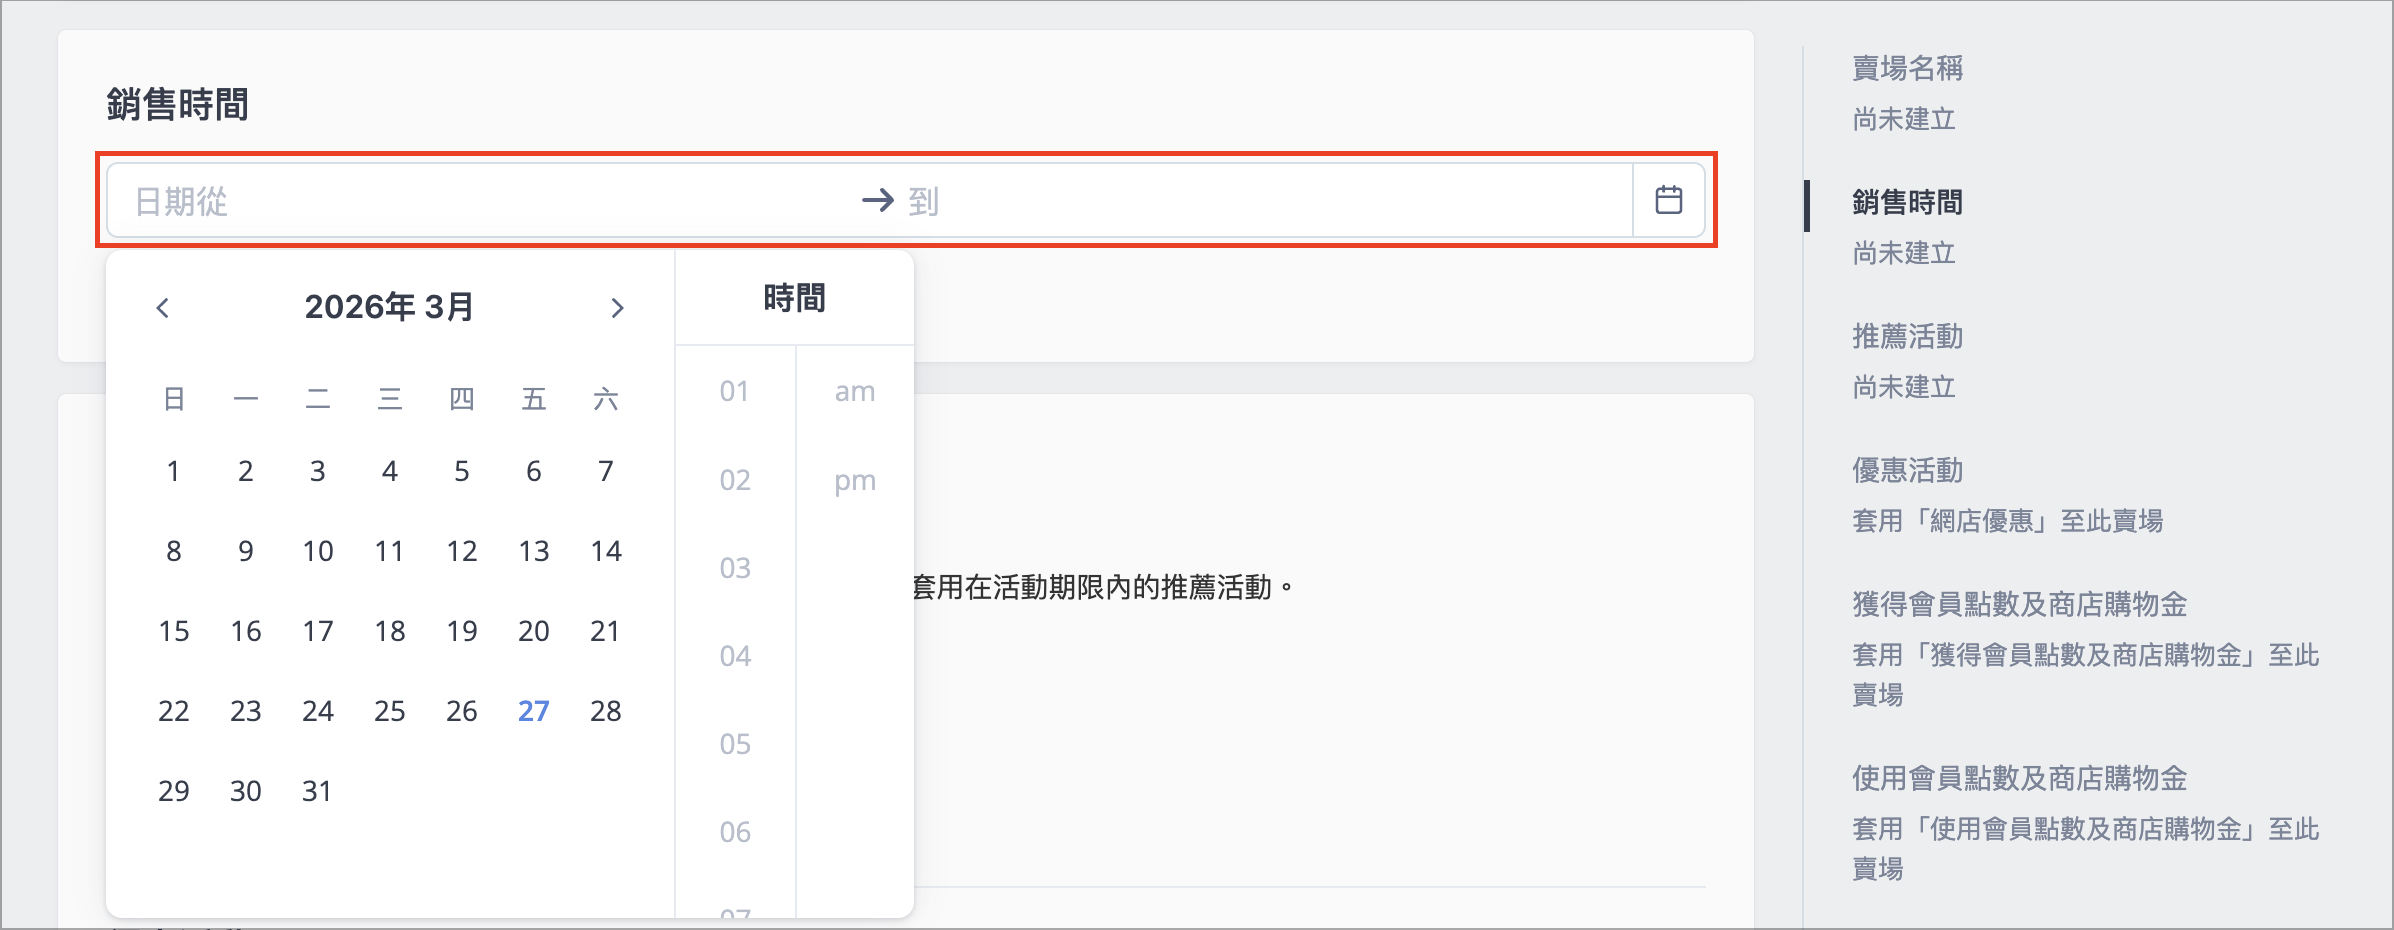Select pm in the time picker

pyautogui.click(x=855, y=480)
